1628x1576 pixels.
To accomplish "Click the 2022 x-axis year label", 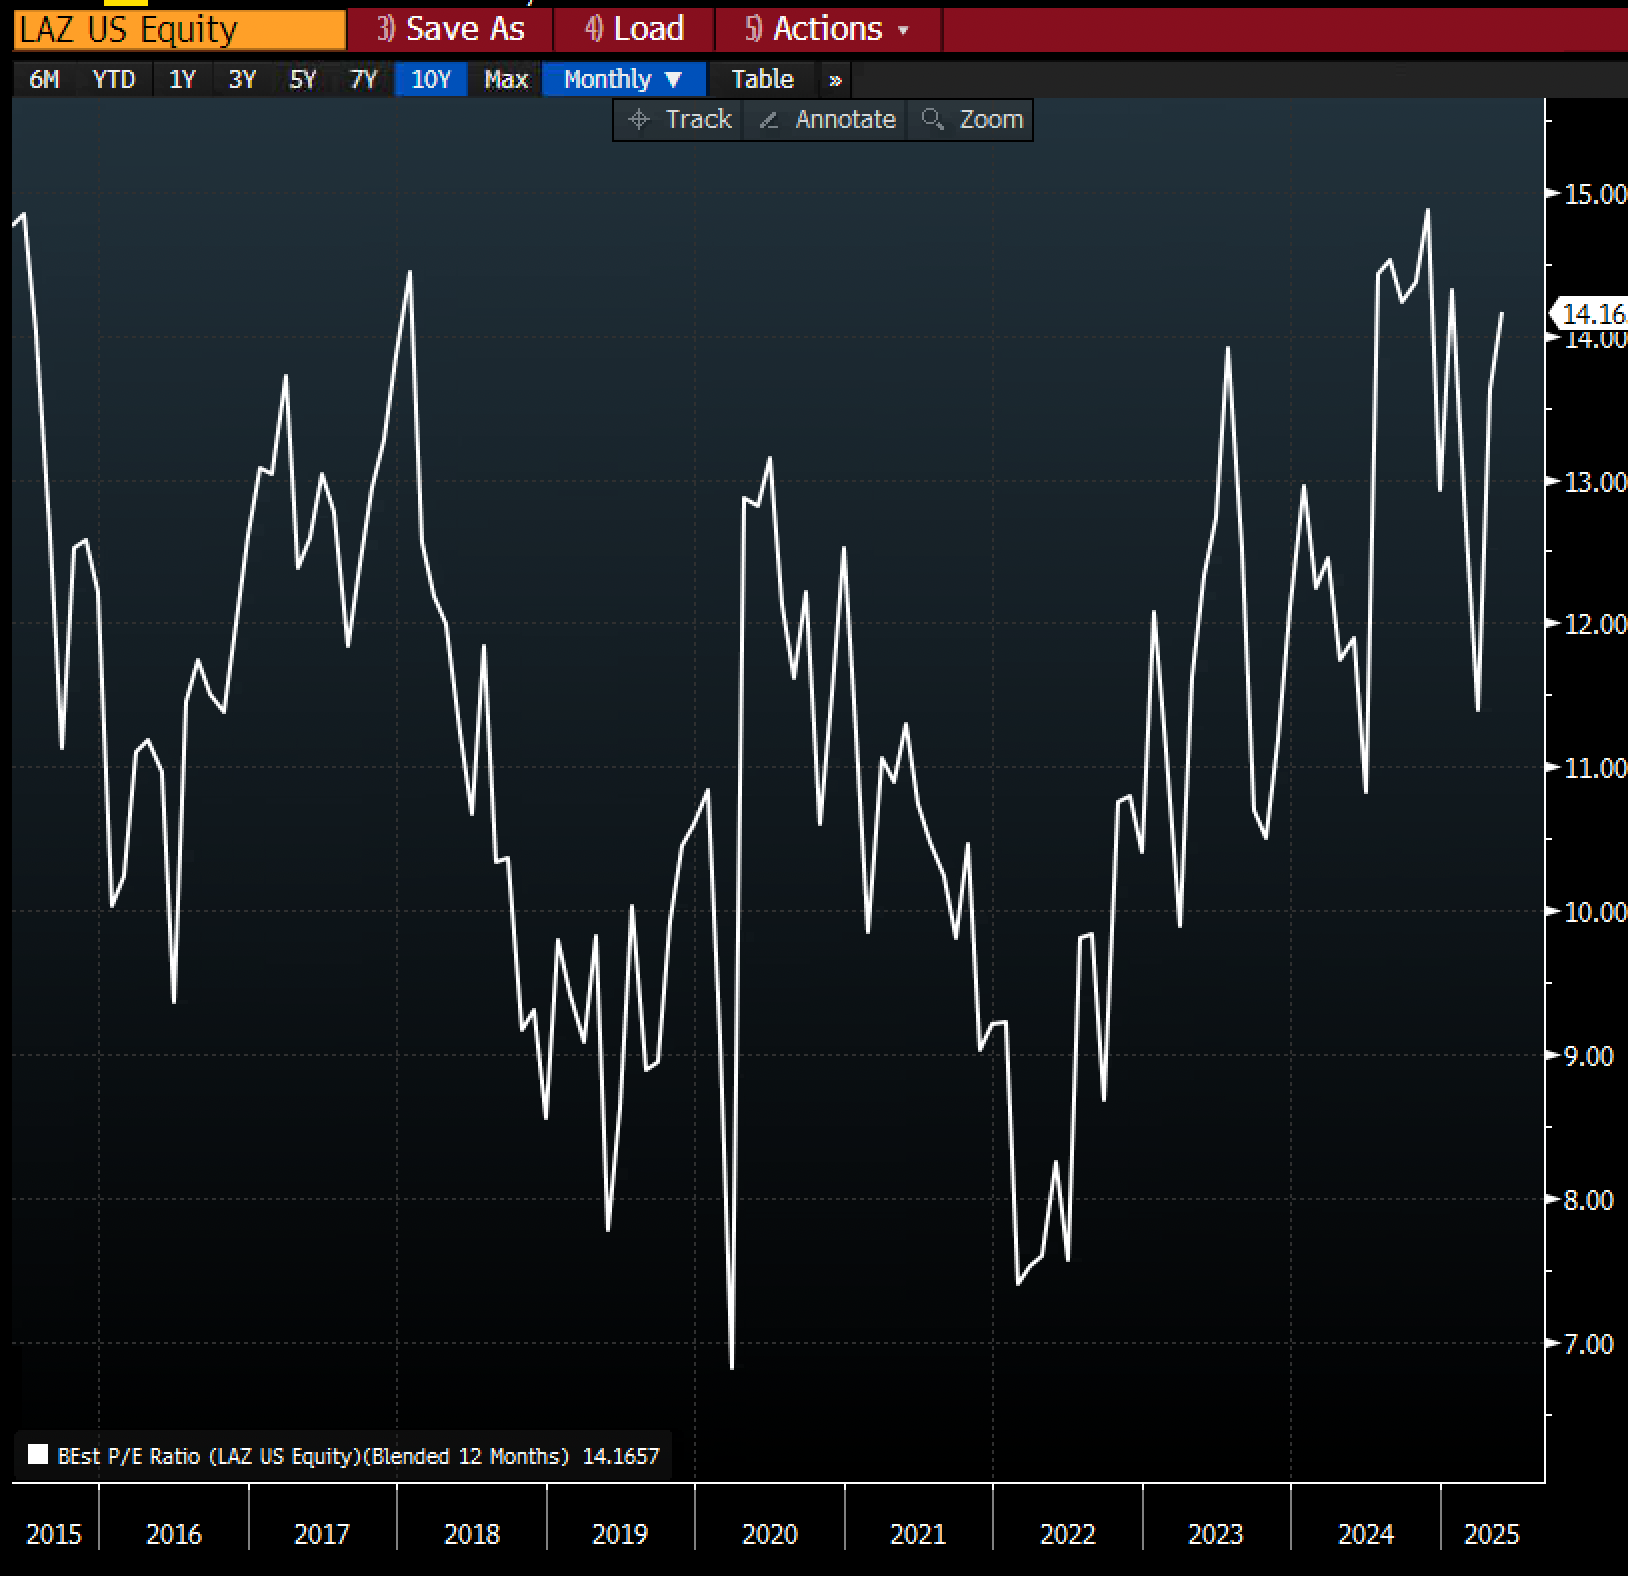I will tap(1068, 1534).
